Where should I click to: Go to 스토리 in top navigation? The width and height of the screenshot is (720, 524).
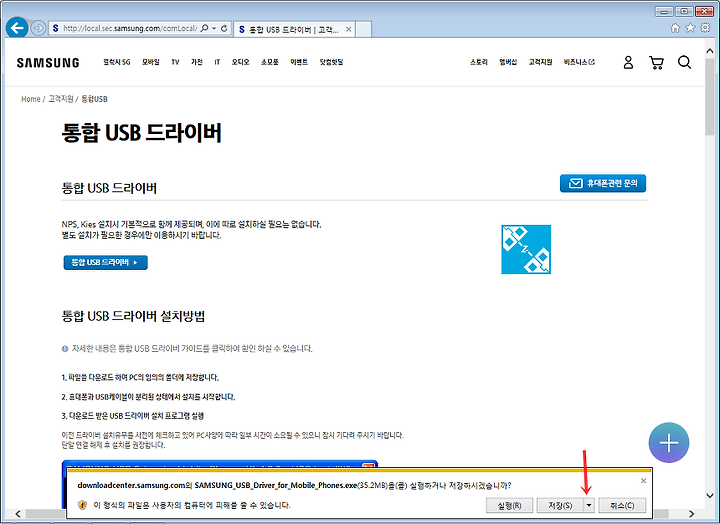pyautogui.click(x=478, y=62)
